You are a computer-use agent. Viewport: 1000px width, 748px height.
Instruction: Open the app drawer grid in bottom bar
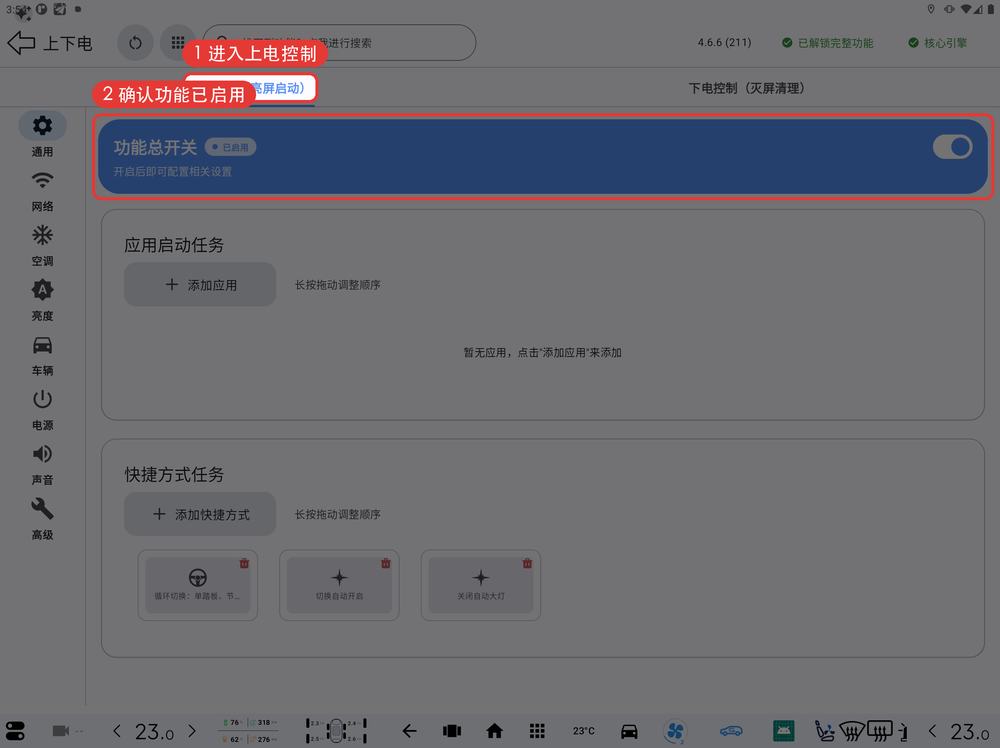[x=537, y=731]
